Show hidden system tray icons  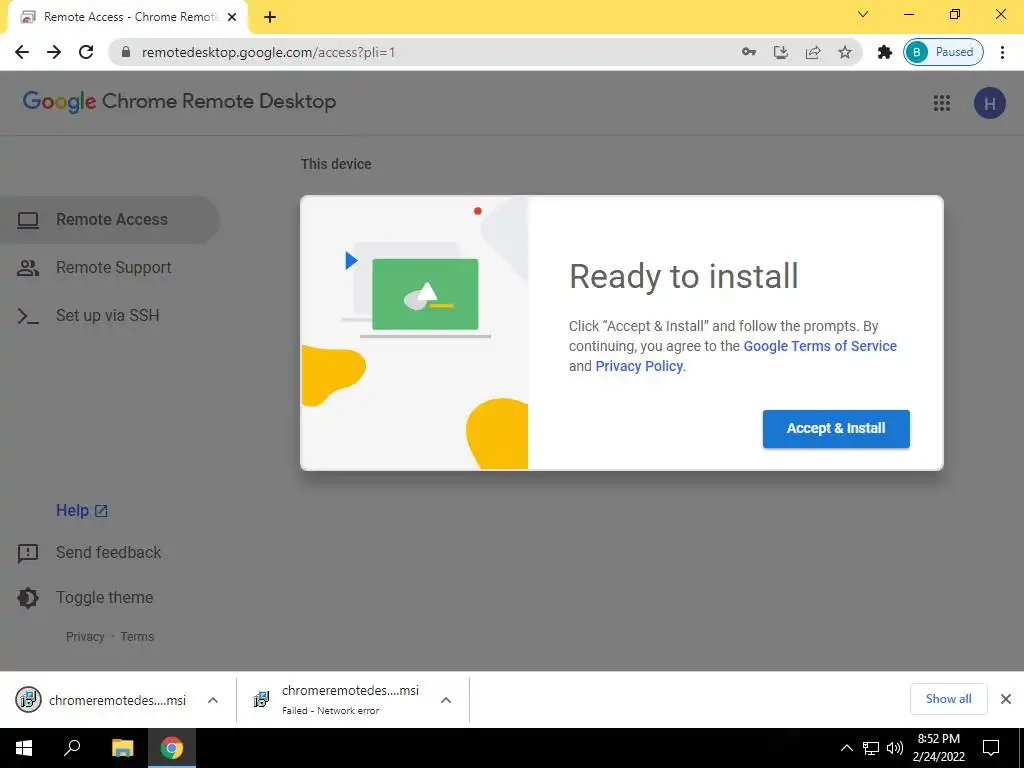pyautogui.click(x=846, y=748)
